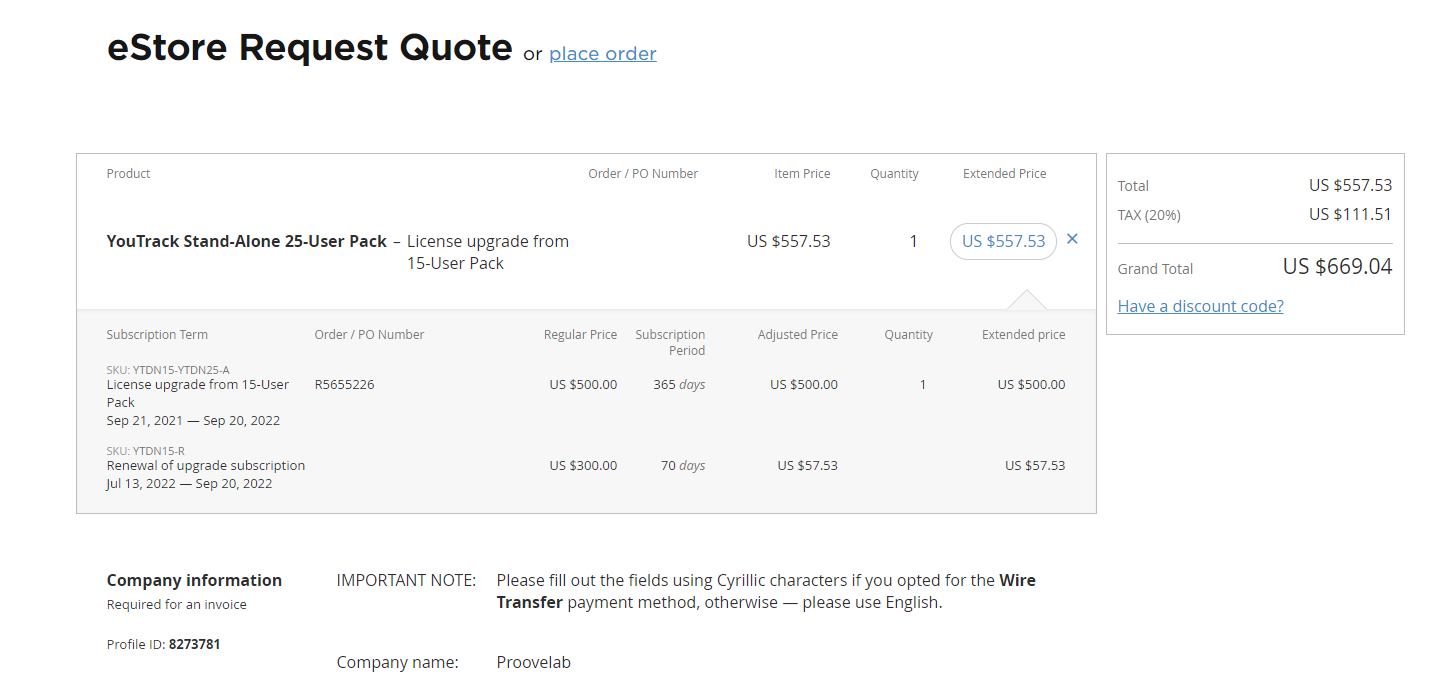Viewport: 1435px width, 687px height.
Task: Click the '365 days' subscription period
Action: pyautogui.click(x=679, y=384)
